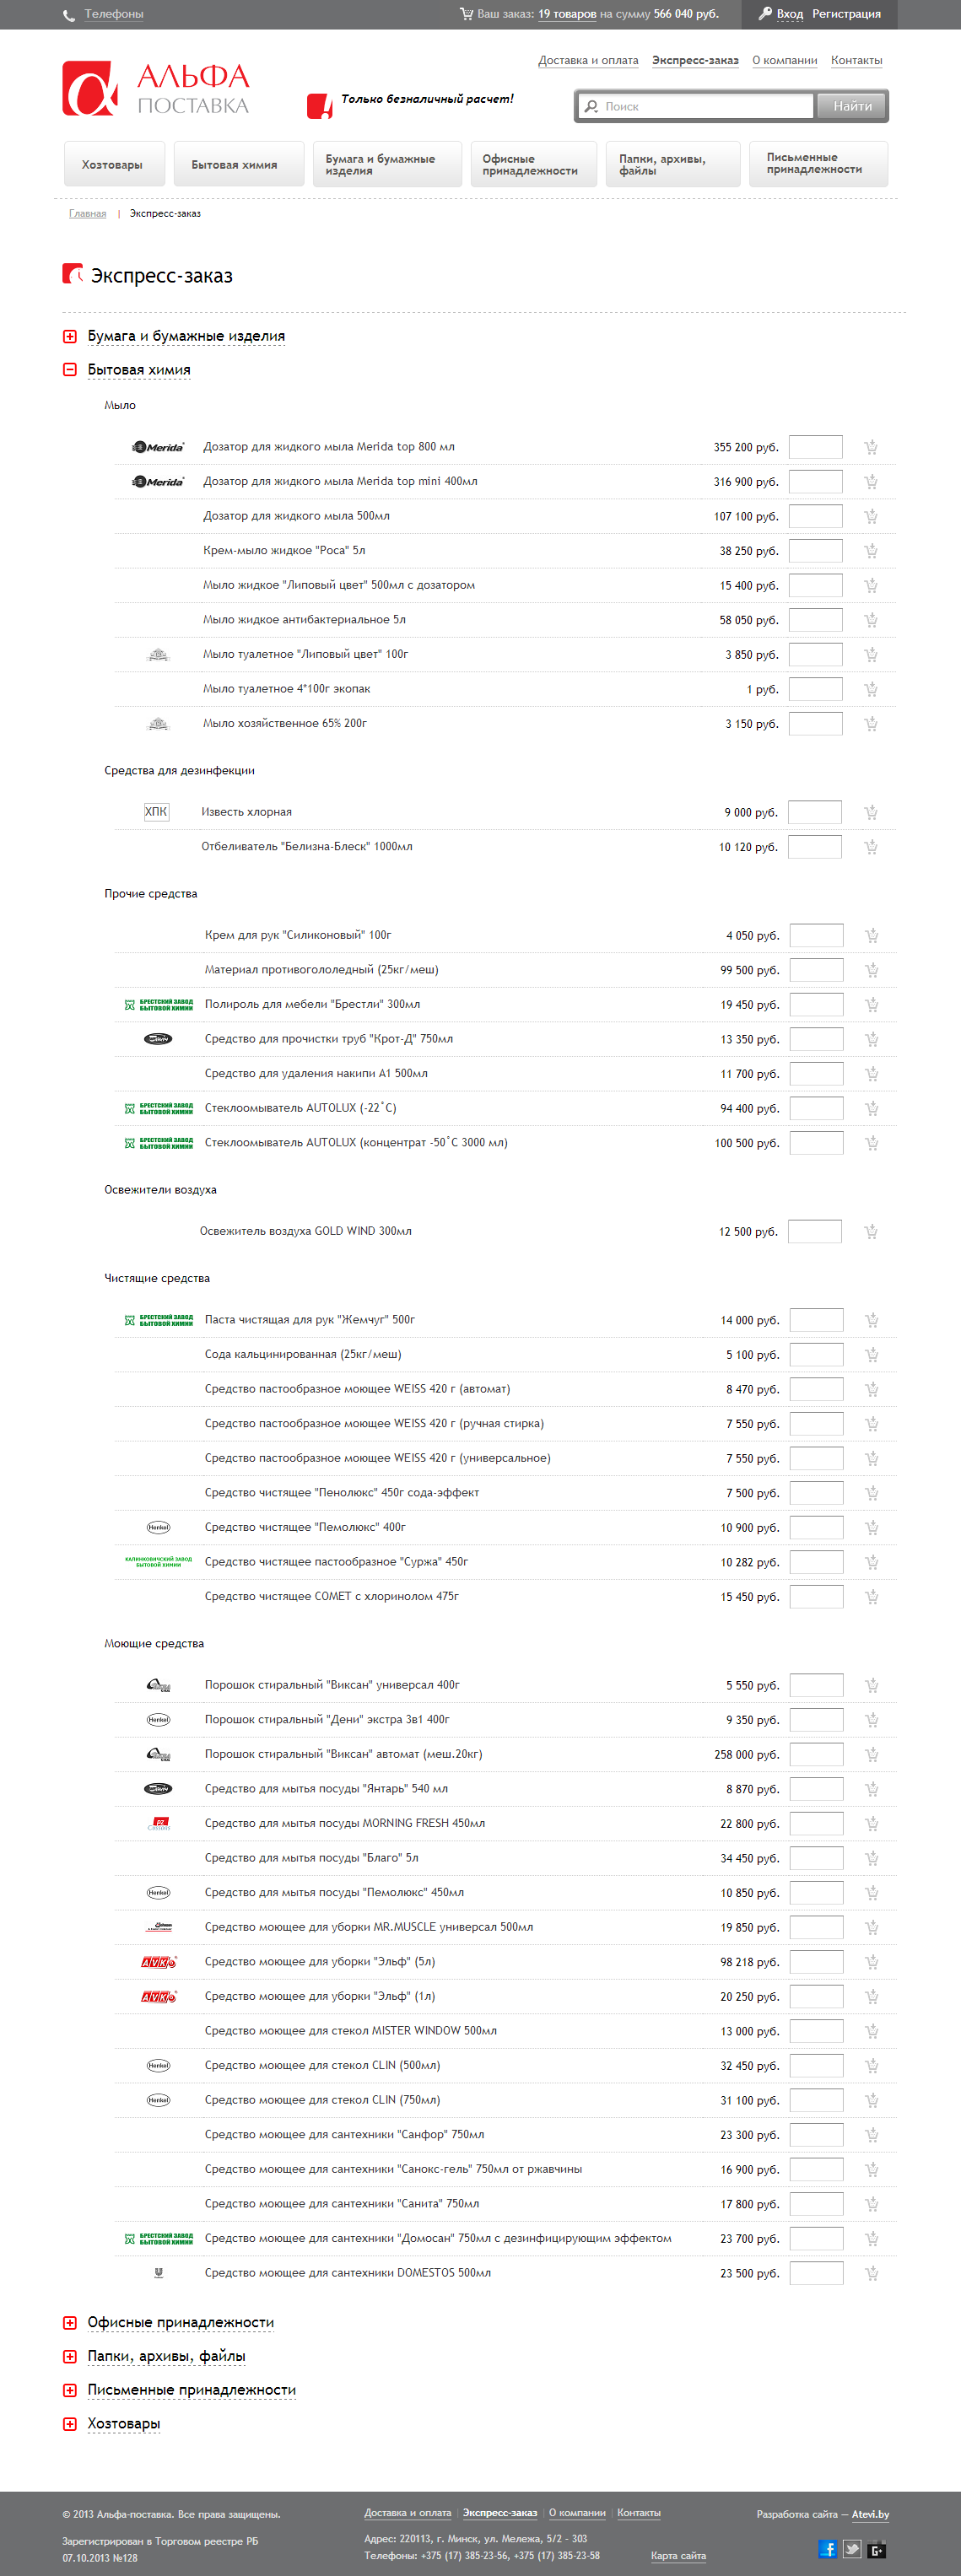Expand the Письменные принадлежности section
The width and height of the screenshot is (961, 2576).
[192, 2390]
